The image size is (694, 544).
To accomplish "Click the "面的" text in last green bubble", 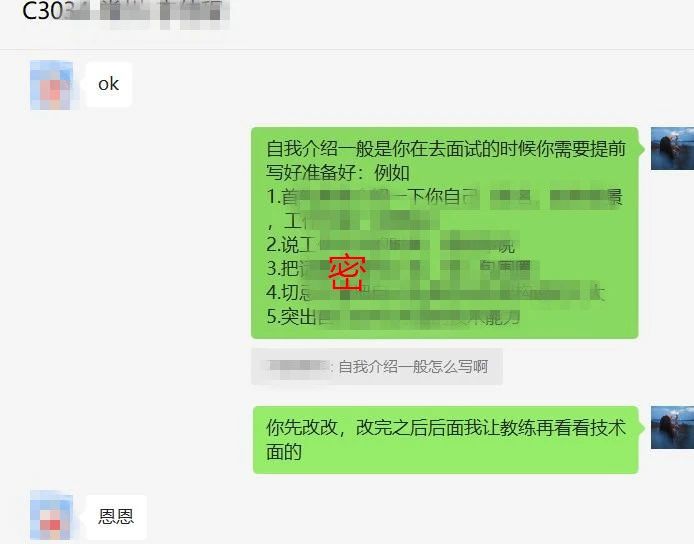I will 284,451.
